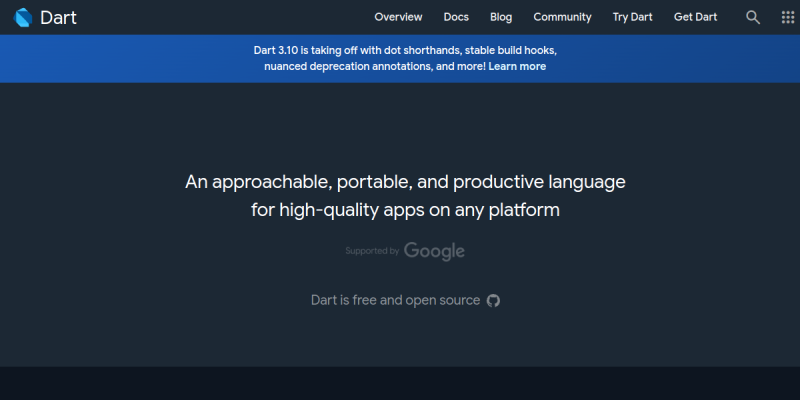Click the Dart wordmark text in header
This screenshot has height=400, width=800.
click(58, 17)
